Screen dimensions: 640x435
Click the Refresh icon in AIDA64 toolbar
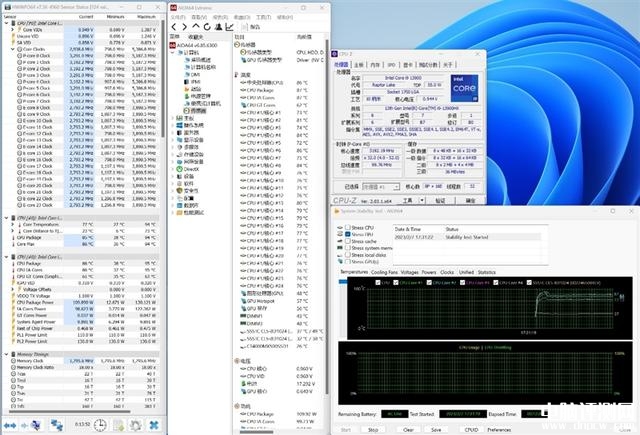click(207, 27)
